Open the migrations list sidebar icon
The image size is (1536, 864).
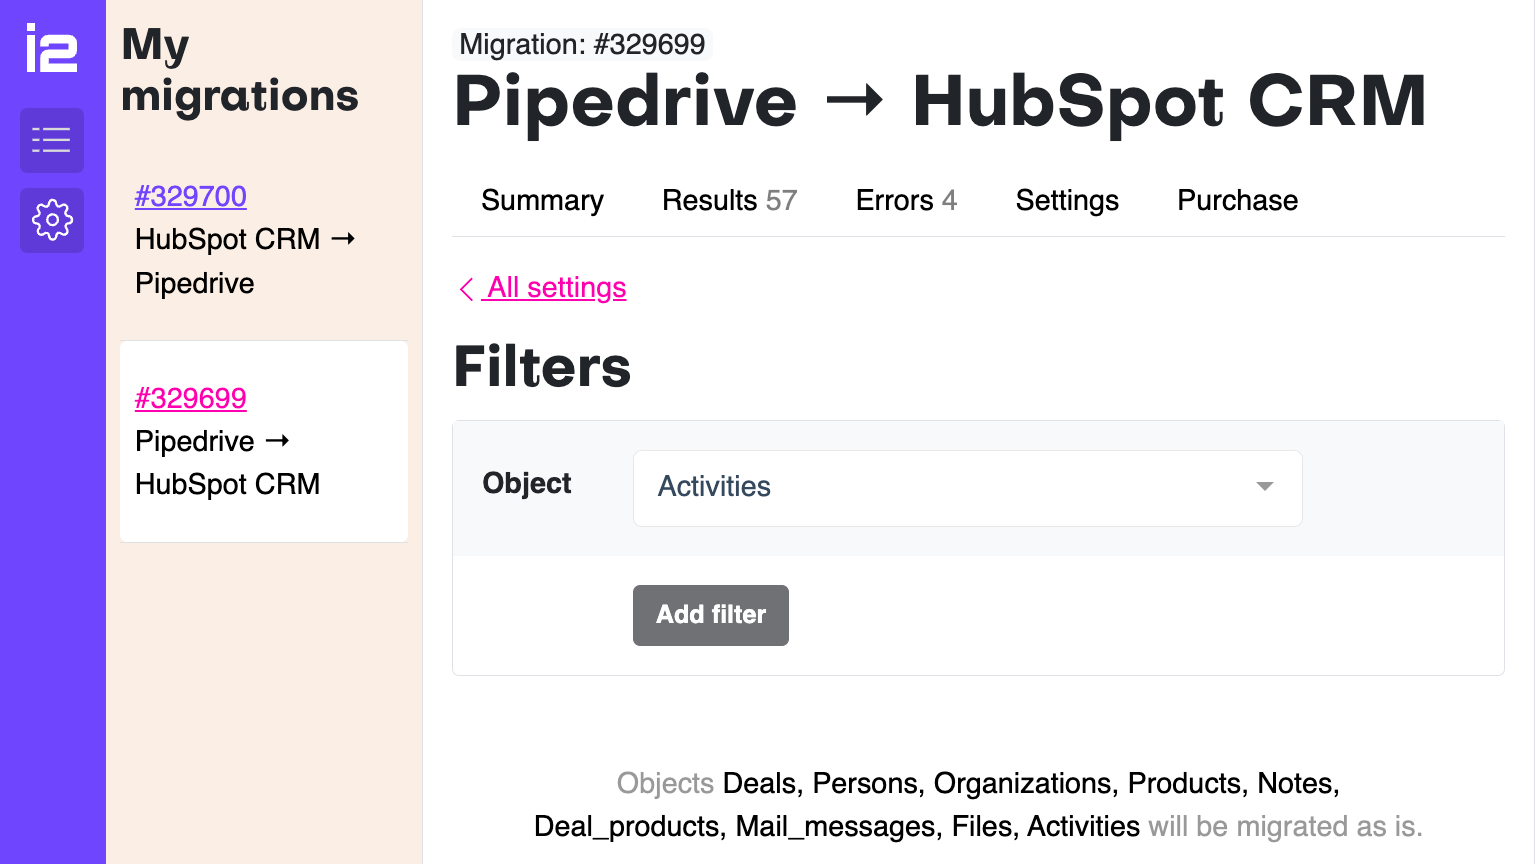pos(52,140)
